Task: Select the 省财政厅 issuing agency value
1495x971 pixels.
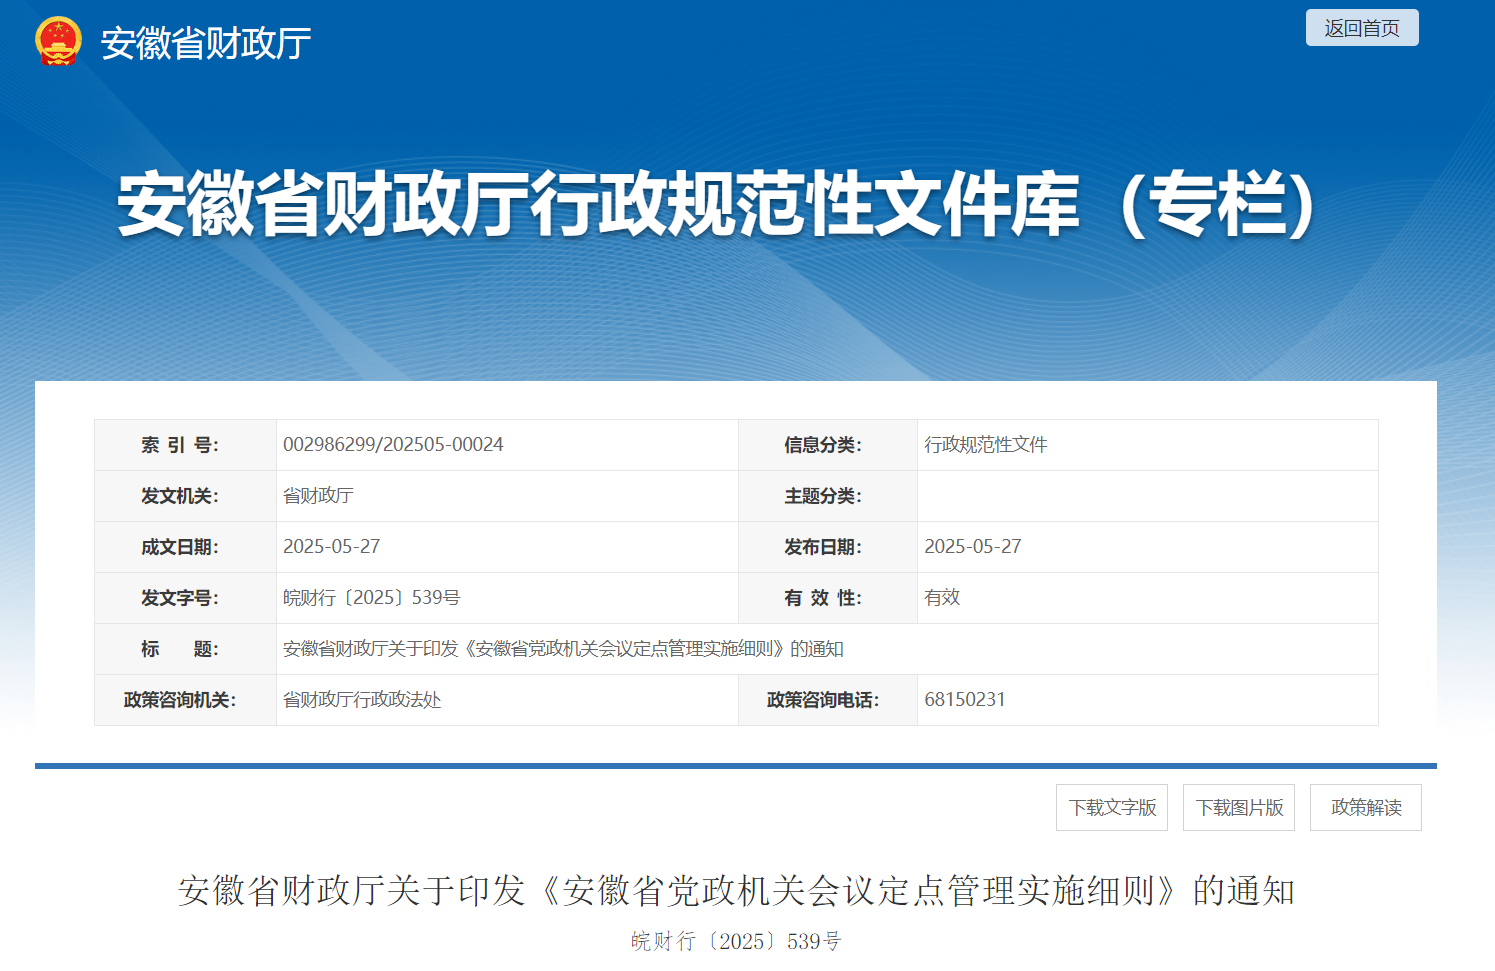Action: coord(318,496)
